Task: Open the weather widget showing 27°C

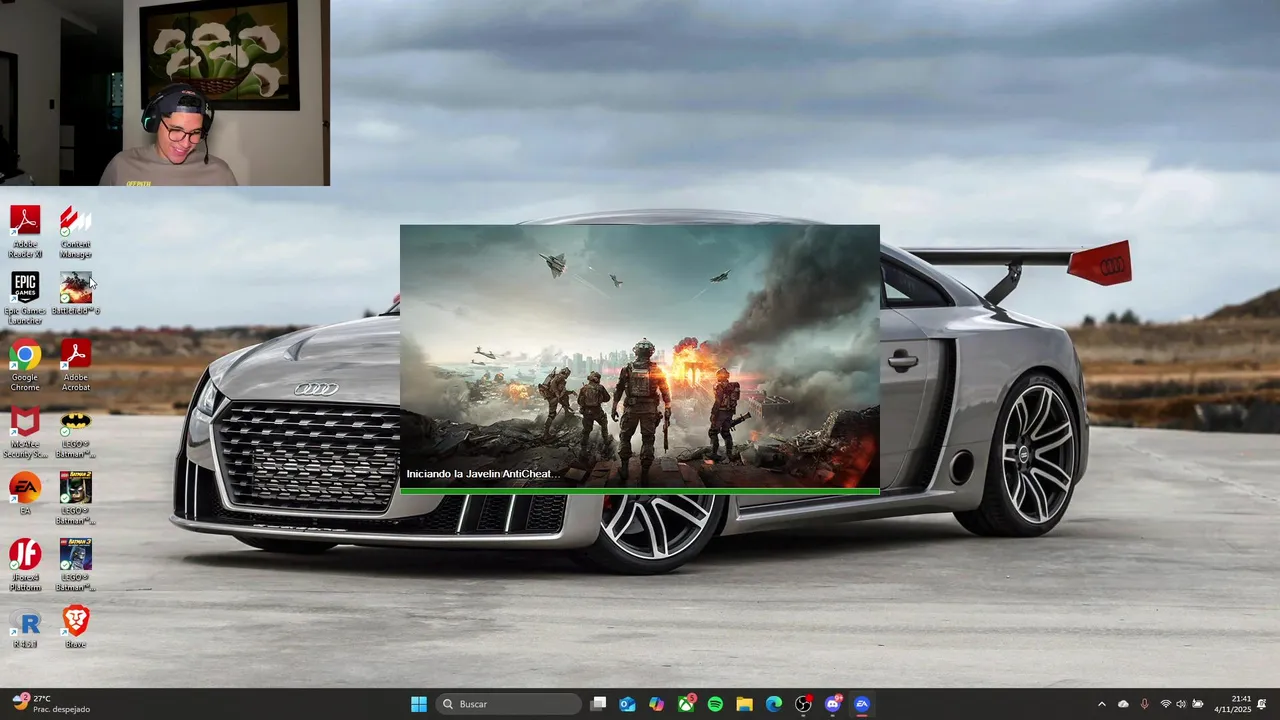Action: tap(50, 704)
